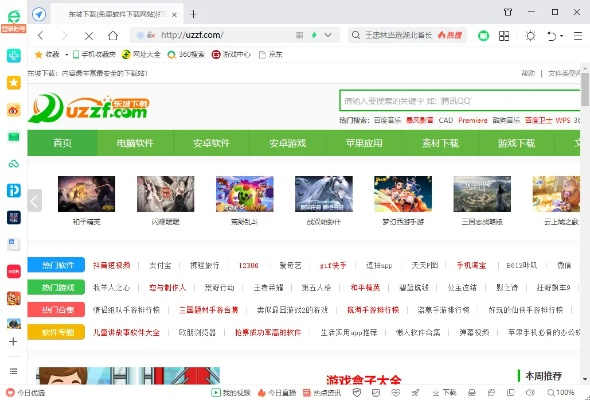Viewport: 590px width, 400px height.
Task: Open the document icon in the sidebar
Action: point(14,244)
